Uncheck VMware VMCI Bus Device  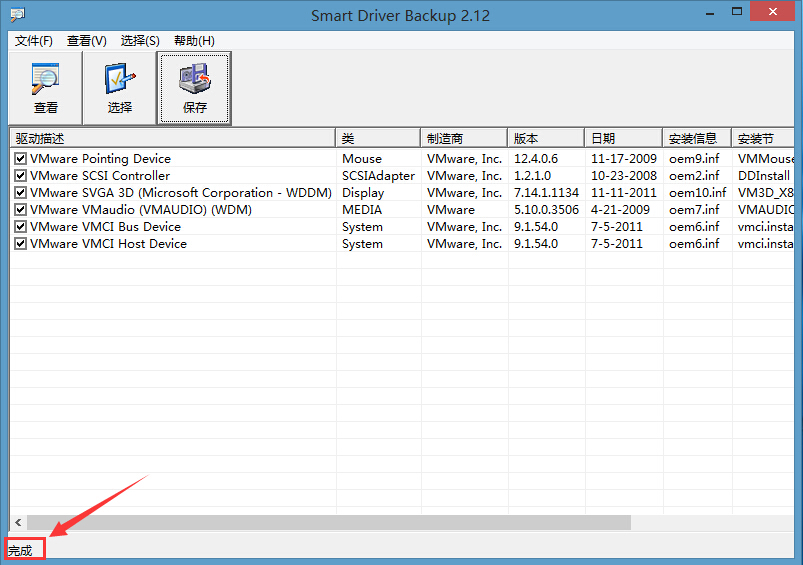(20, 226)
